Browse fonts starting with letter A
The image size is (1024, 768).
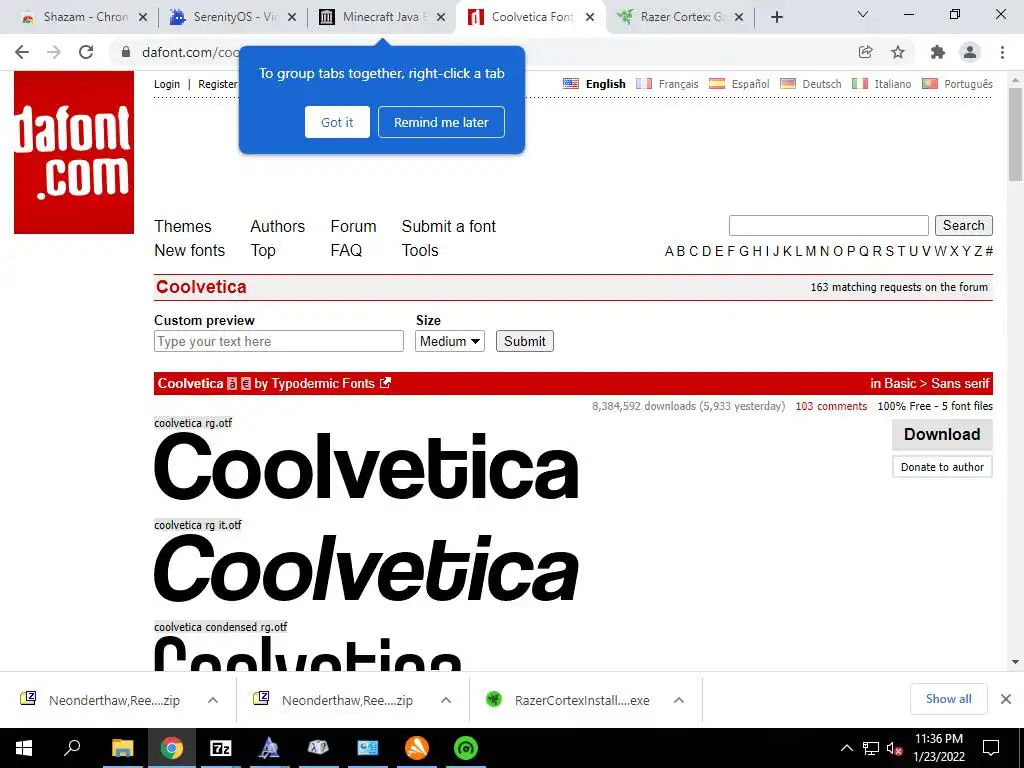tap(669, 251)
